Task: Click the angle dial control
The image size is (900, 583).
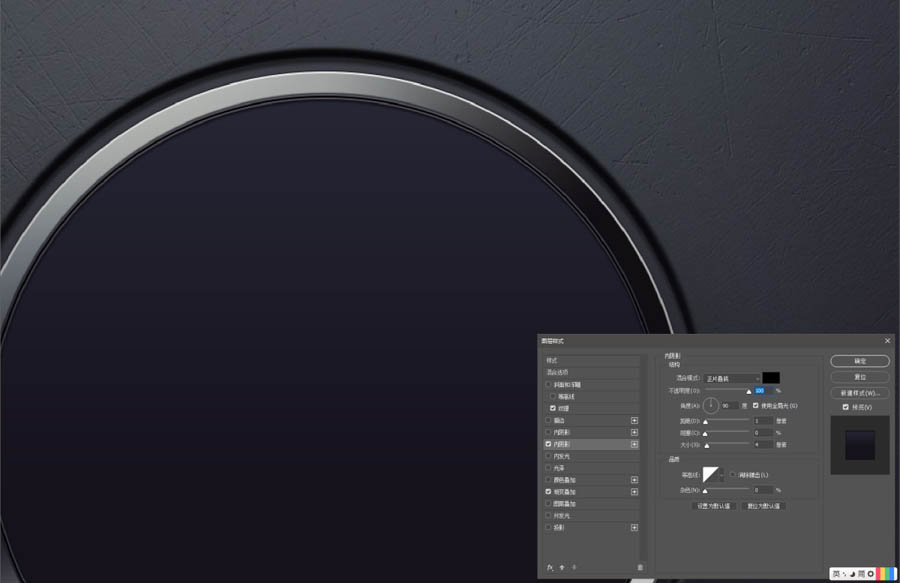Action: [x=711, y=405]
